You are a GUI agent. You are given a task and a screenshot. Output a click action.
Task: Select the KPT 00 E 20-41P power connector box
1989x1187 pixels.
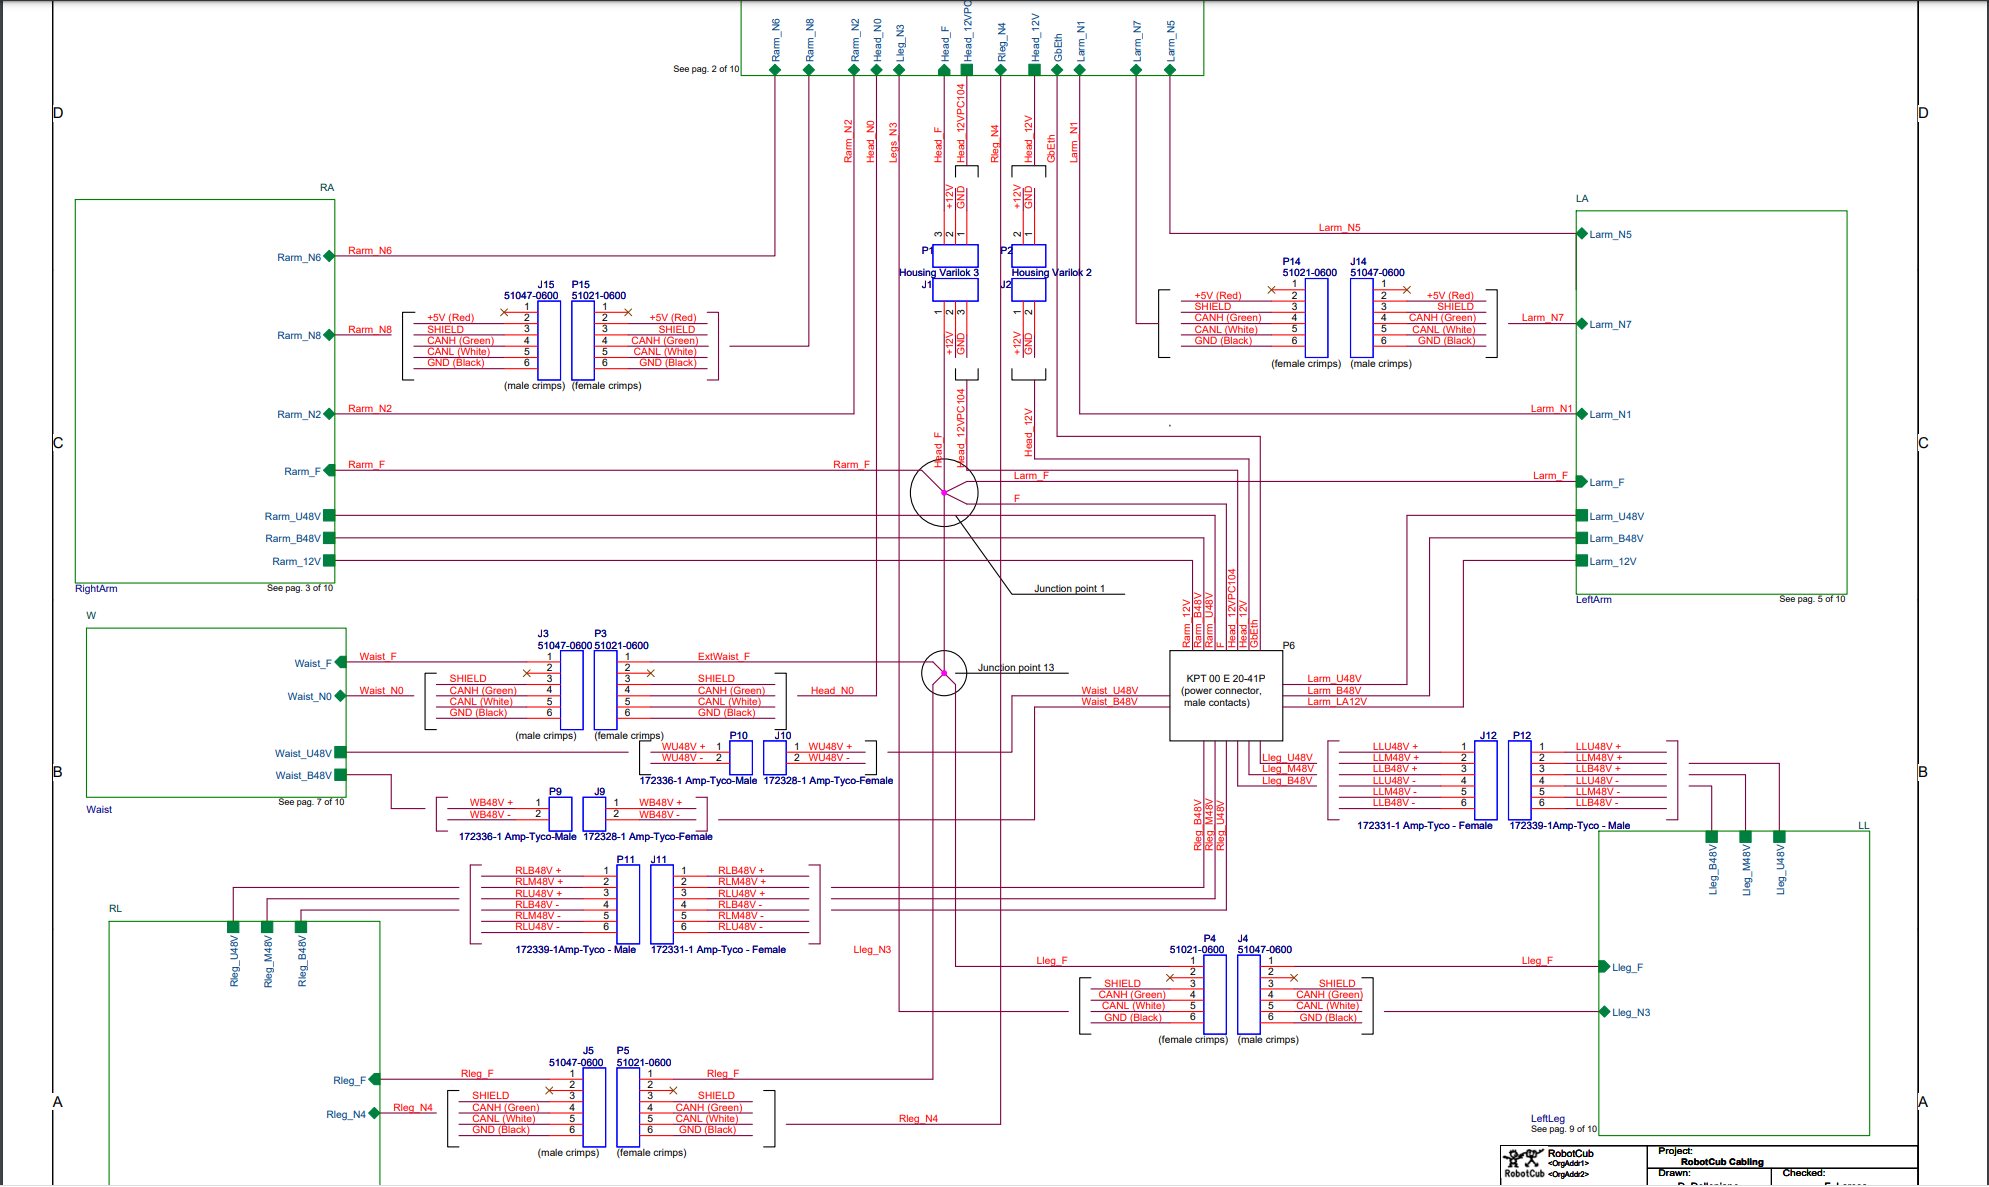pyautogui.click(x=1225, y=696)
